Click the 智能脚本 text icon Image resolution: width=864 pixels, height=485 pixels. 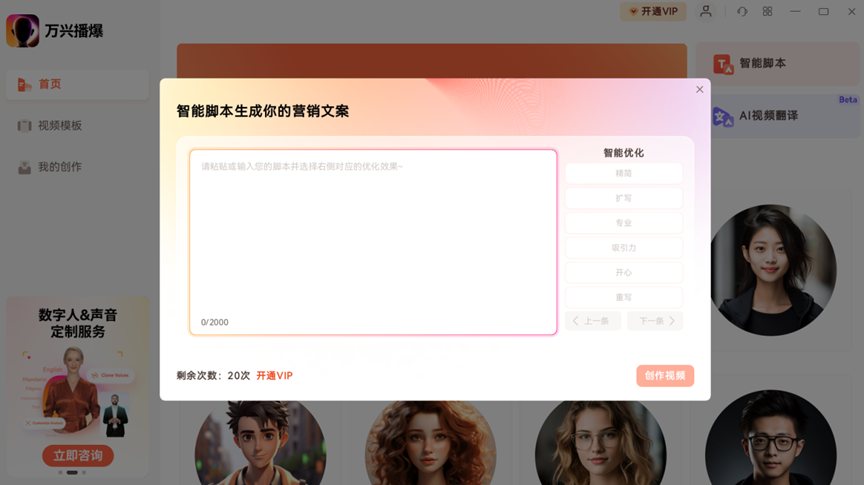coord(723,64)
